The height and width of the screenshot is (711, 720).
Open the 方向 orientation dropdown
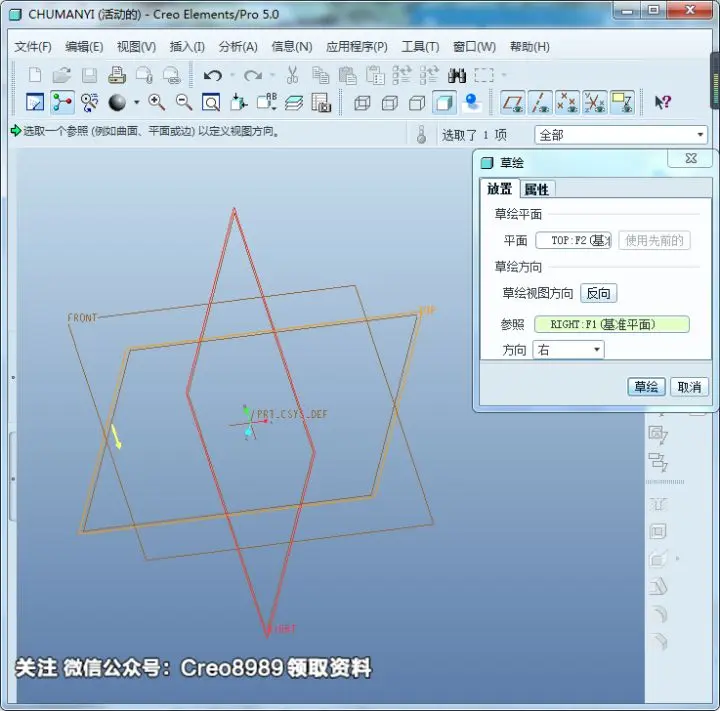pyautogui.click(x=568, y=350)
